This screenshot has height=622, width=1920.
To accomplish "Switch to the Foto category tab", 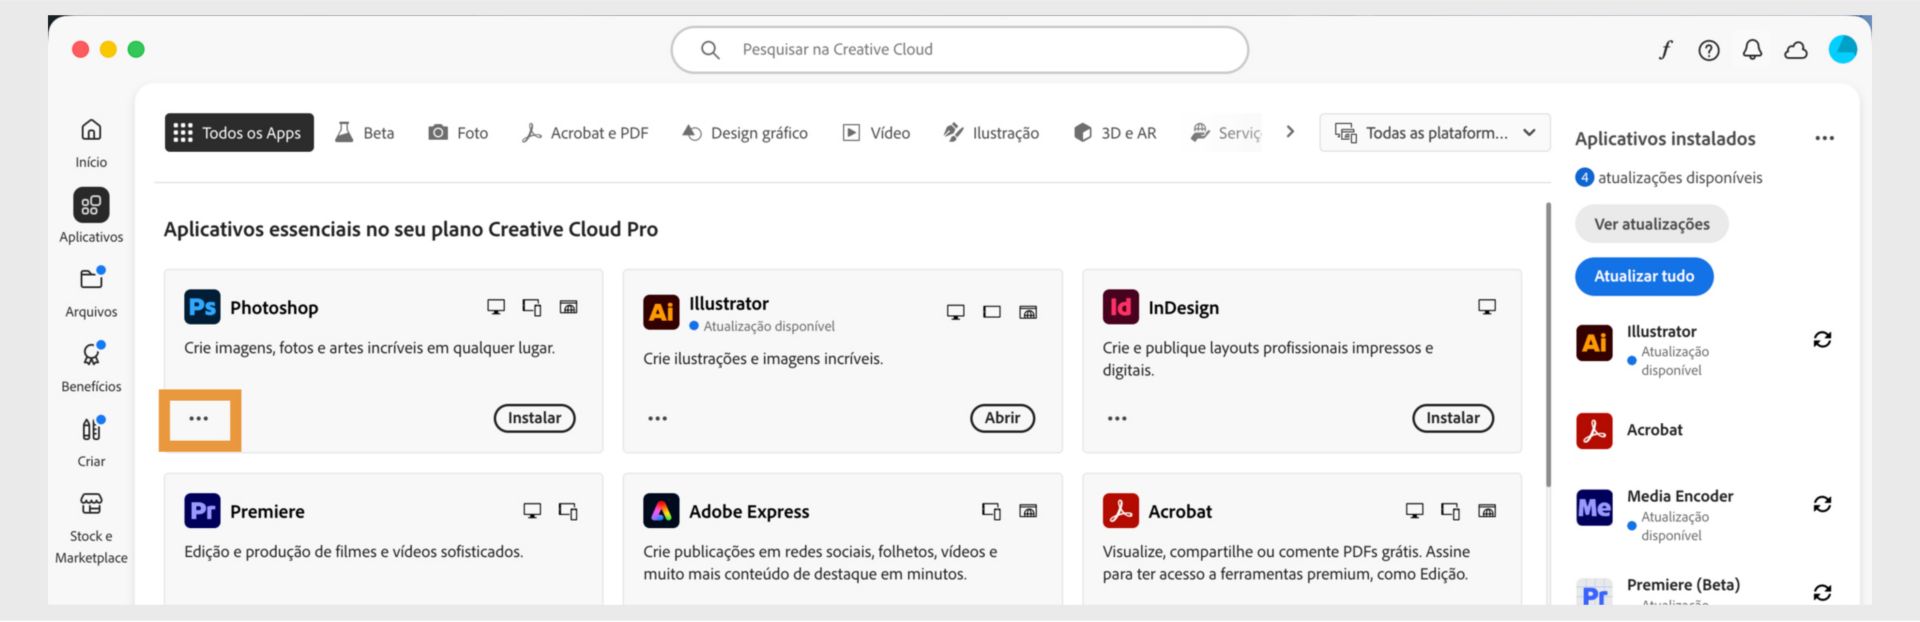I will point(458,133).
